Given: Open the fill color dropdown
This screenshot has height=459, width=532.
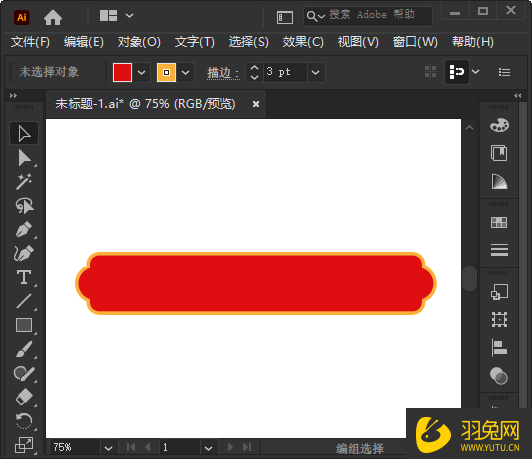Looking at the screenshot, I should pos(141,72).
